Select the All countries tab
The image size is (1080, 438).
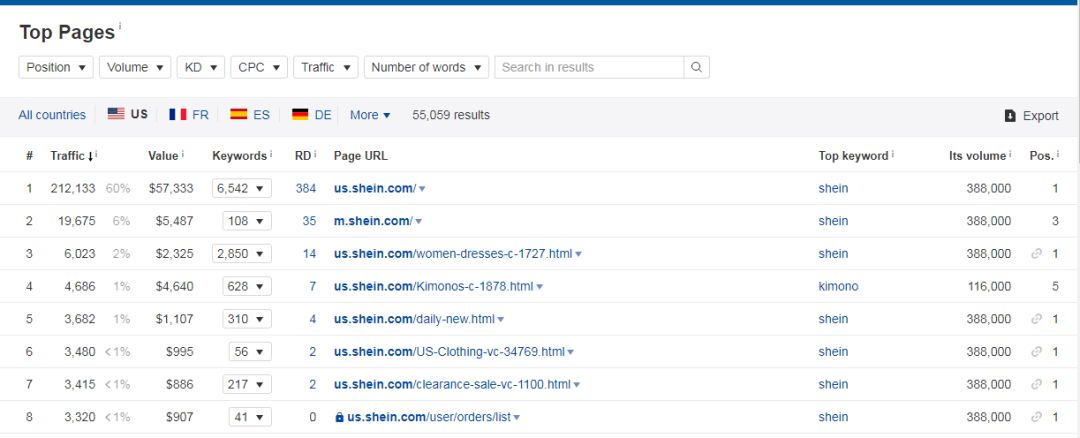pos(52,115)
